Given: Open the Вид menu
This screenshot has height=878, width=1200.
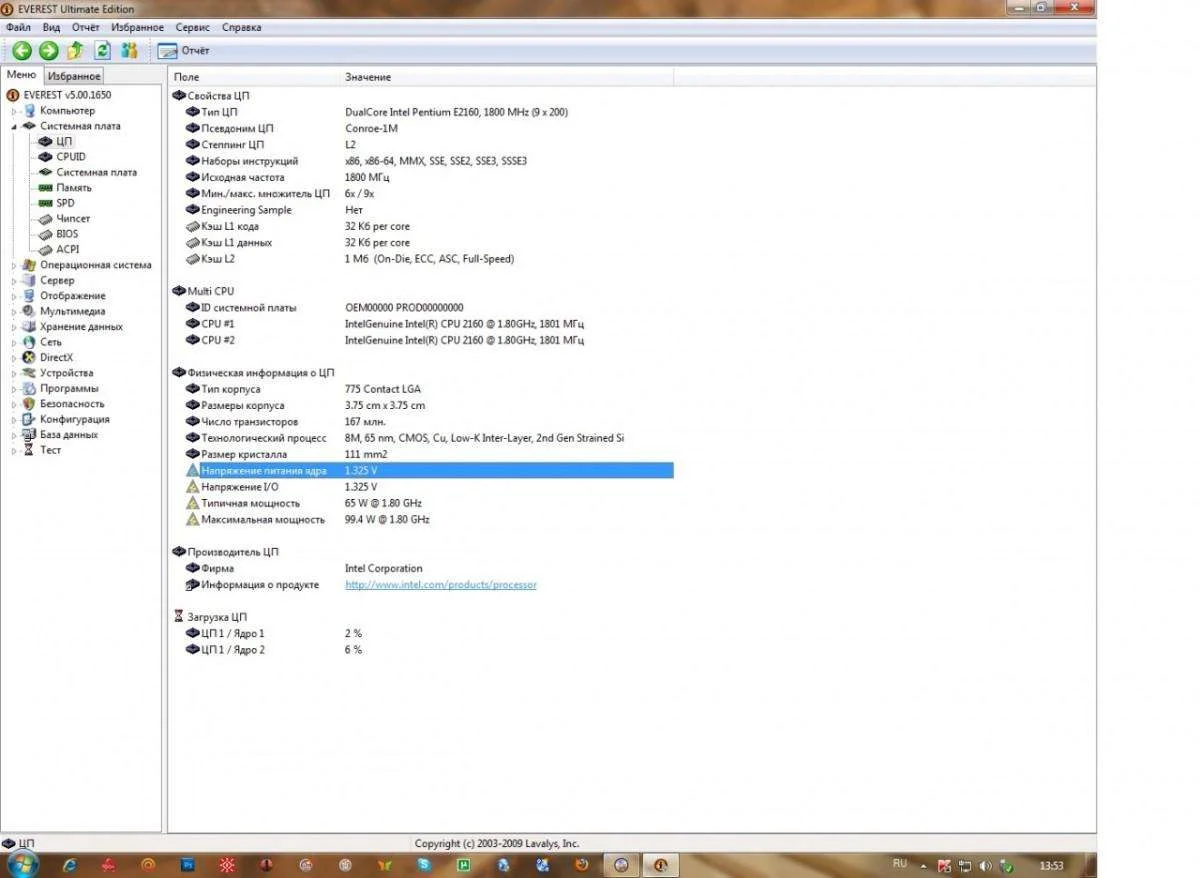Looking at the screenshot, I should [52, 27].
